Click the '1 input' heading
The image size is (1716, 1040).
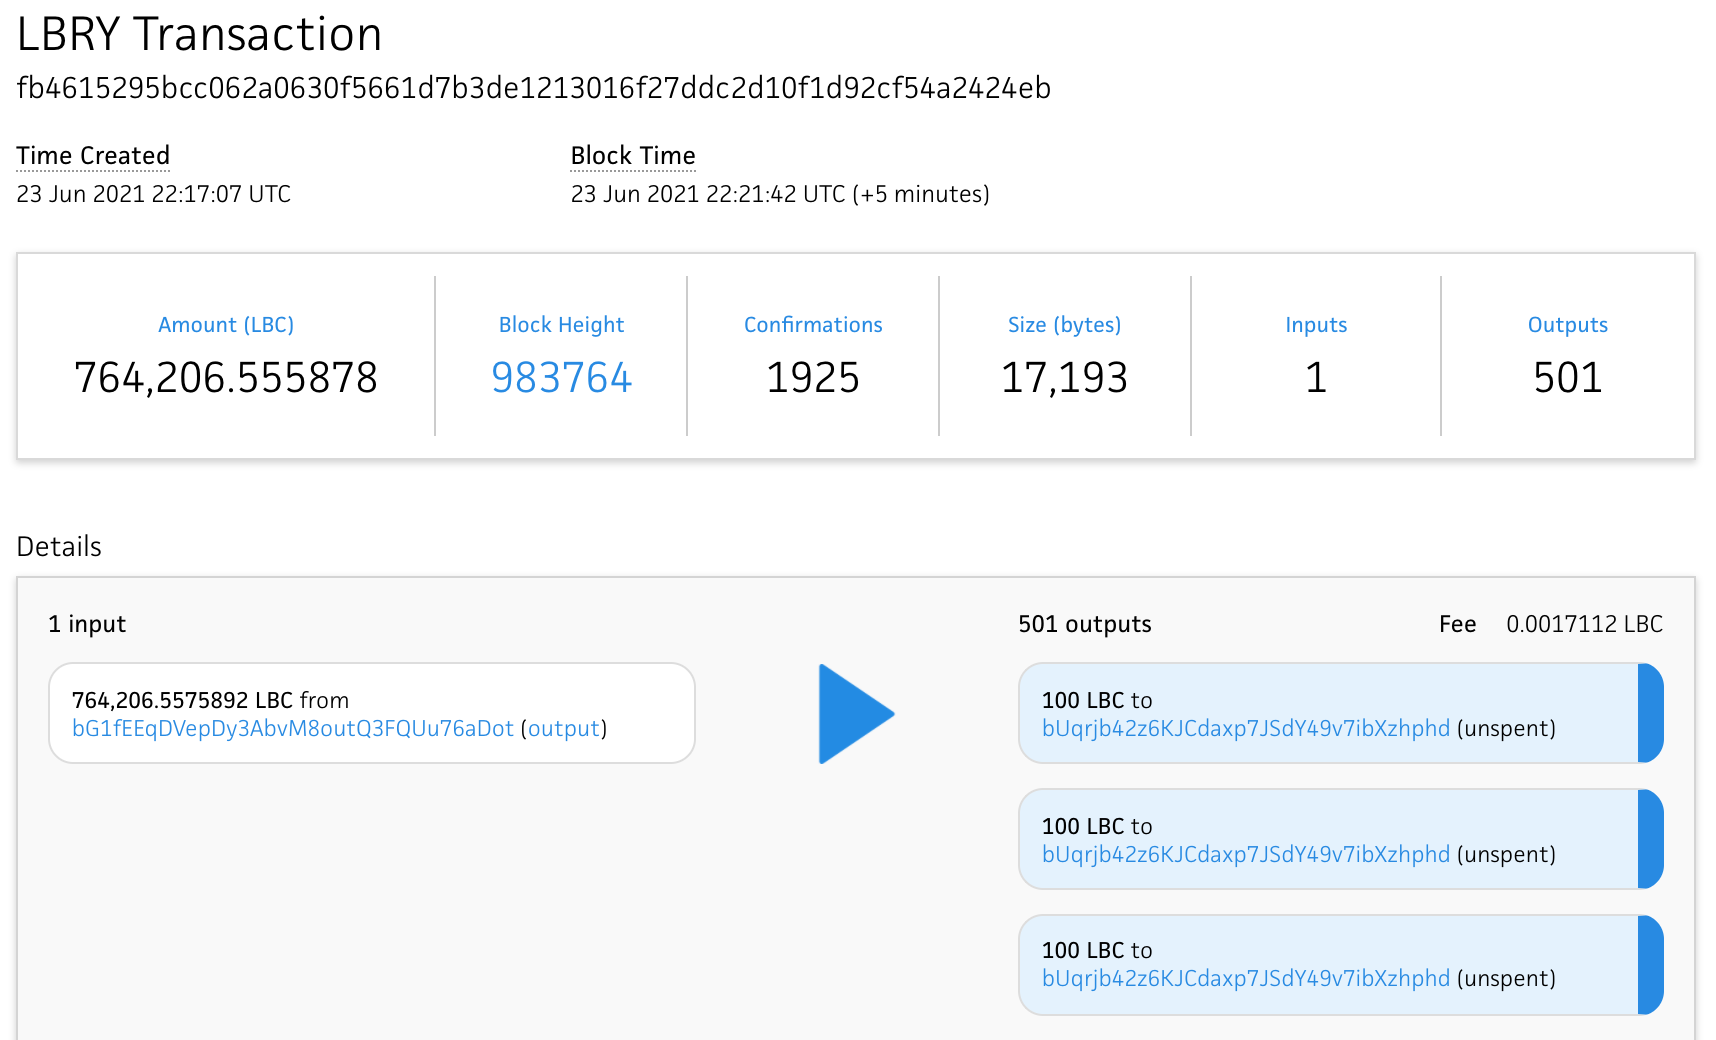click(87, 624)
